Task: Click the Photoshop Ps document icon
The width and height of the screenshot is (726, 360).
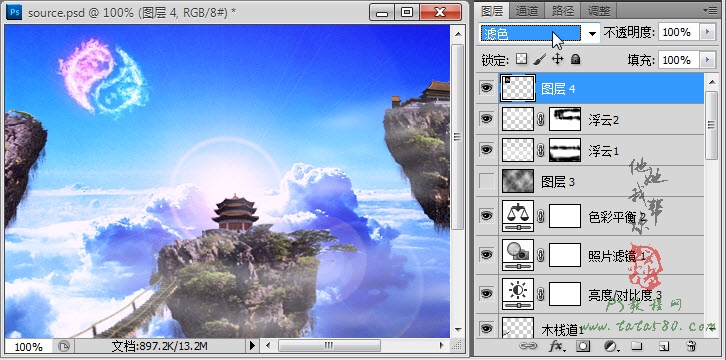Action: click(x=14, y=12)
